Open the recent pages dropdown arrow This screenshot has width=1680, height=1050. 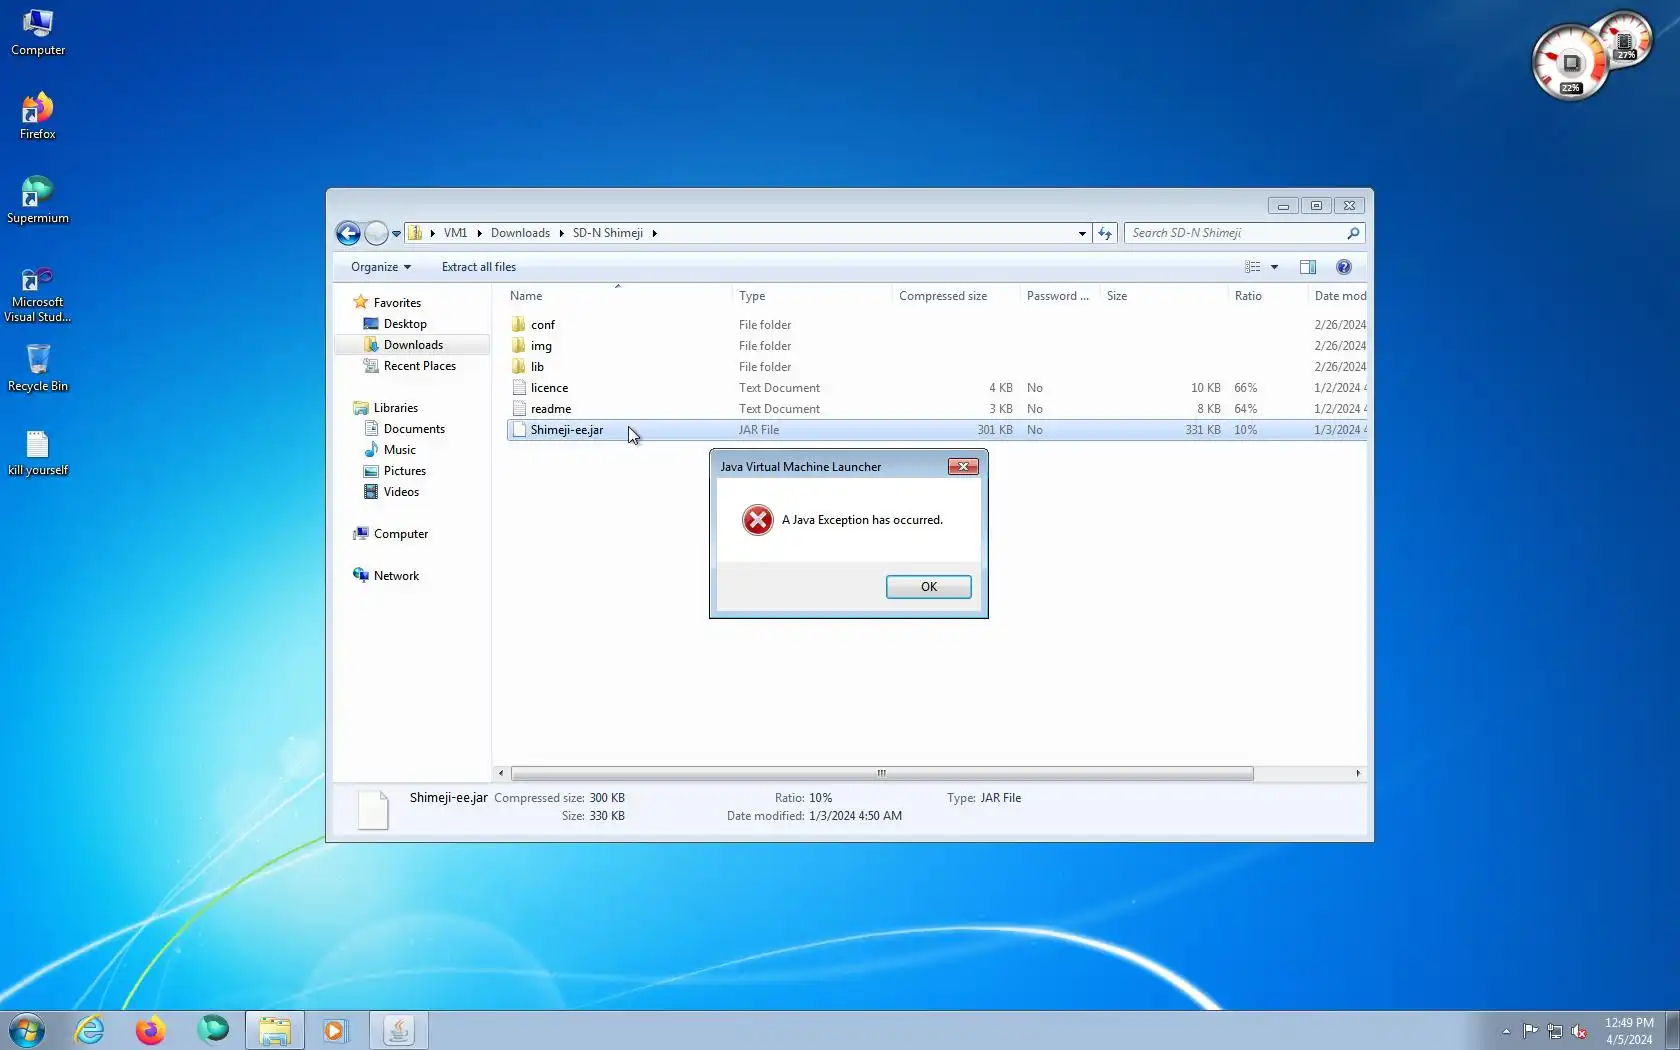pos(396,233)
